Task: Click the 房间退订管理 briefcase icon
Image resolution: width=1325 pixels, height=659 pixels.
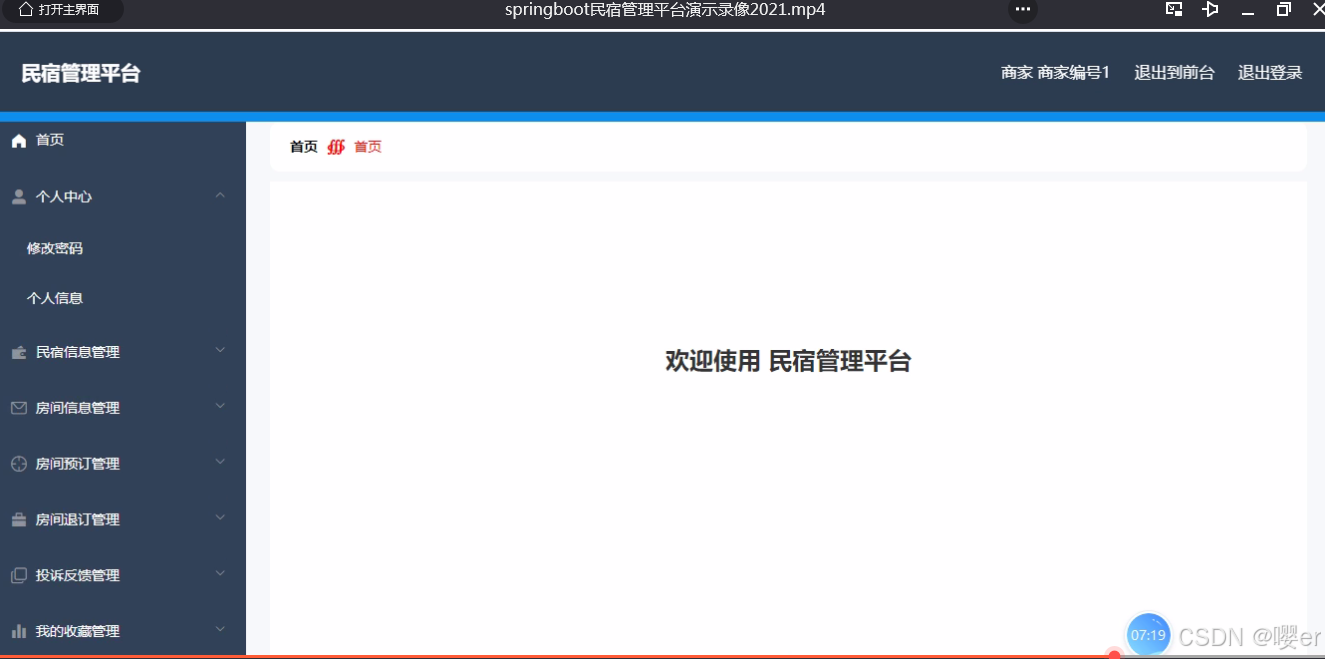Action: point(18,520)
